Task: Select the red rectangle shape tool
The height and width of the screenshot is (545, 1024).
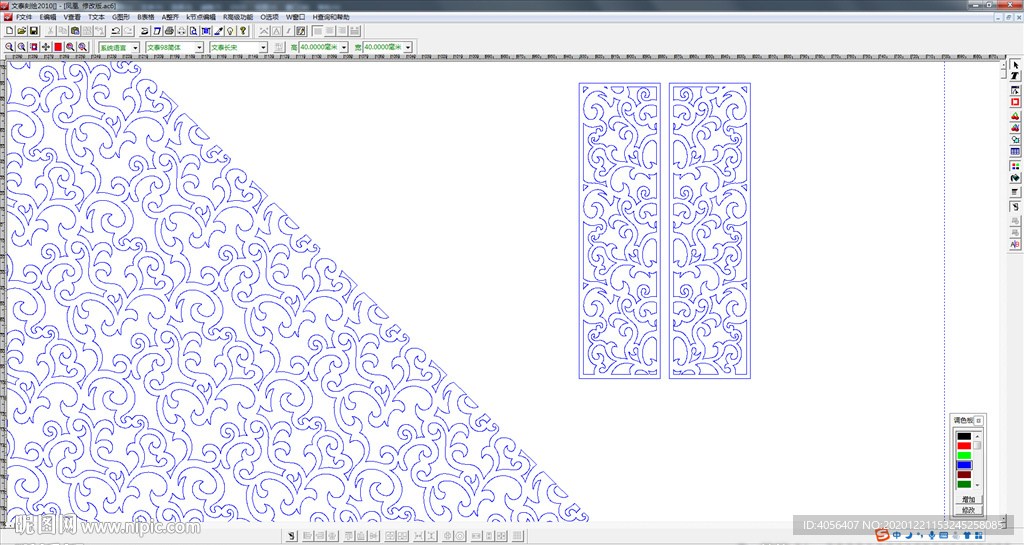Action: [1015, 102]
